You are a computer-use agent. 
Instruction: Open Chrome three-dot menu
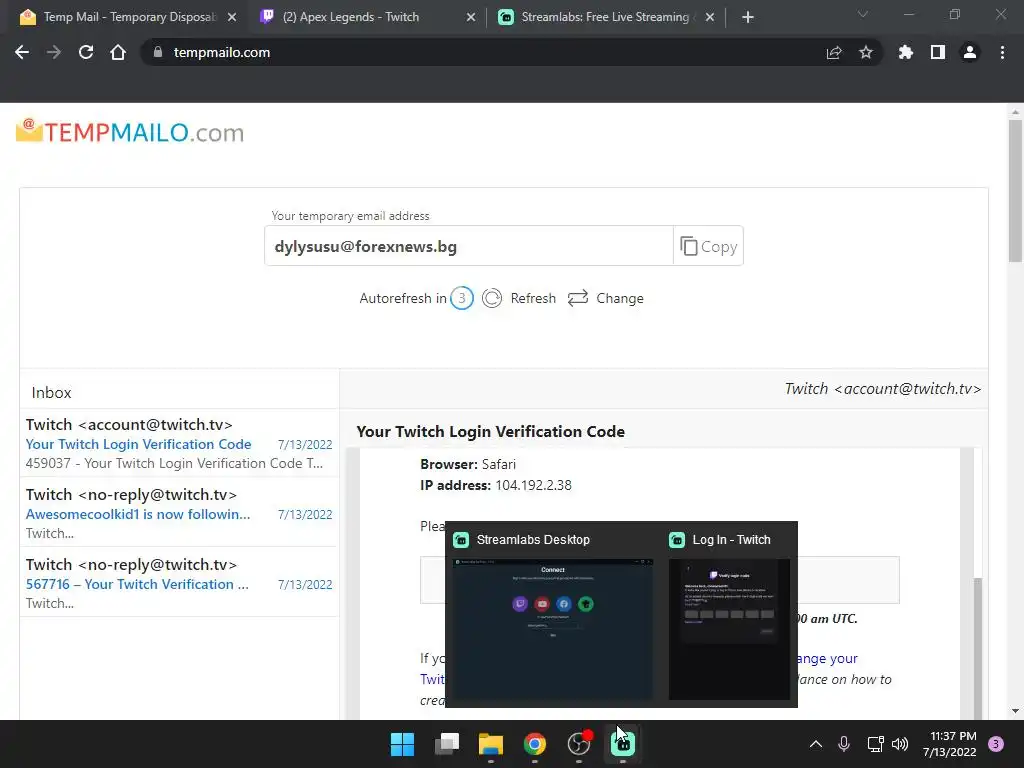(1002, 52)
